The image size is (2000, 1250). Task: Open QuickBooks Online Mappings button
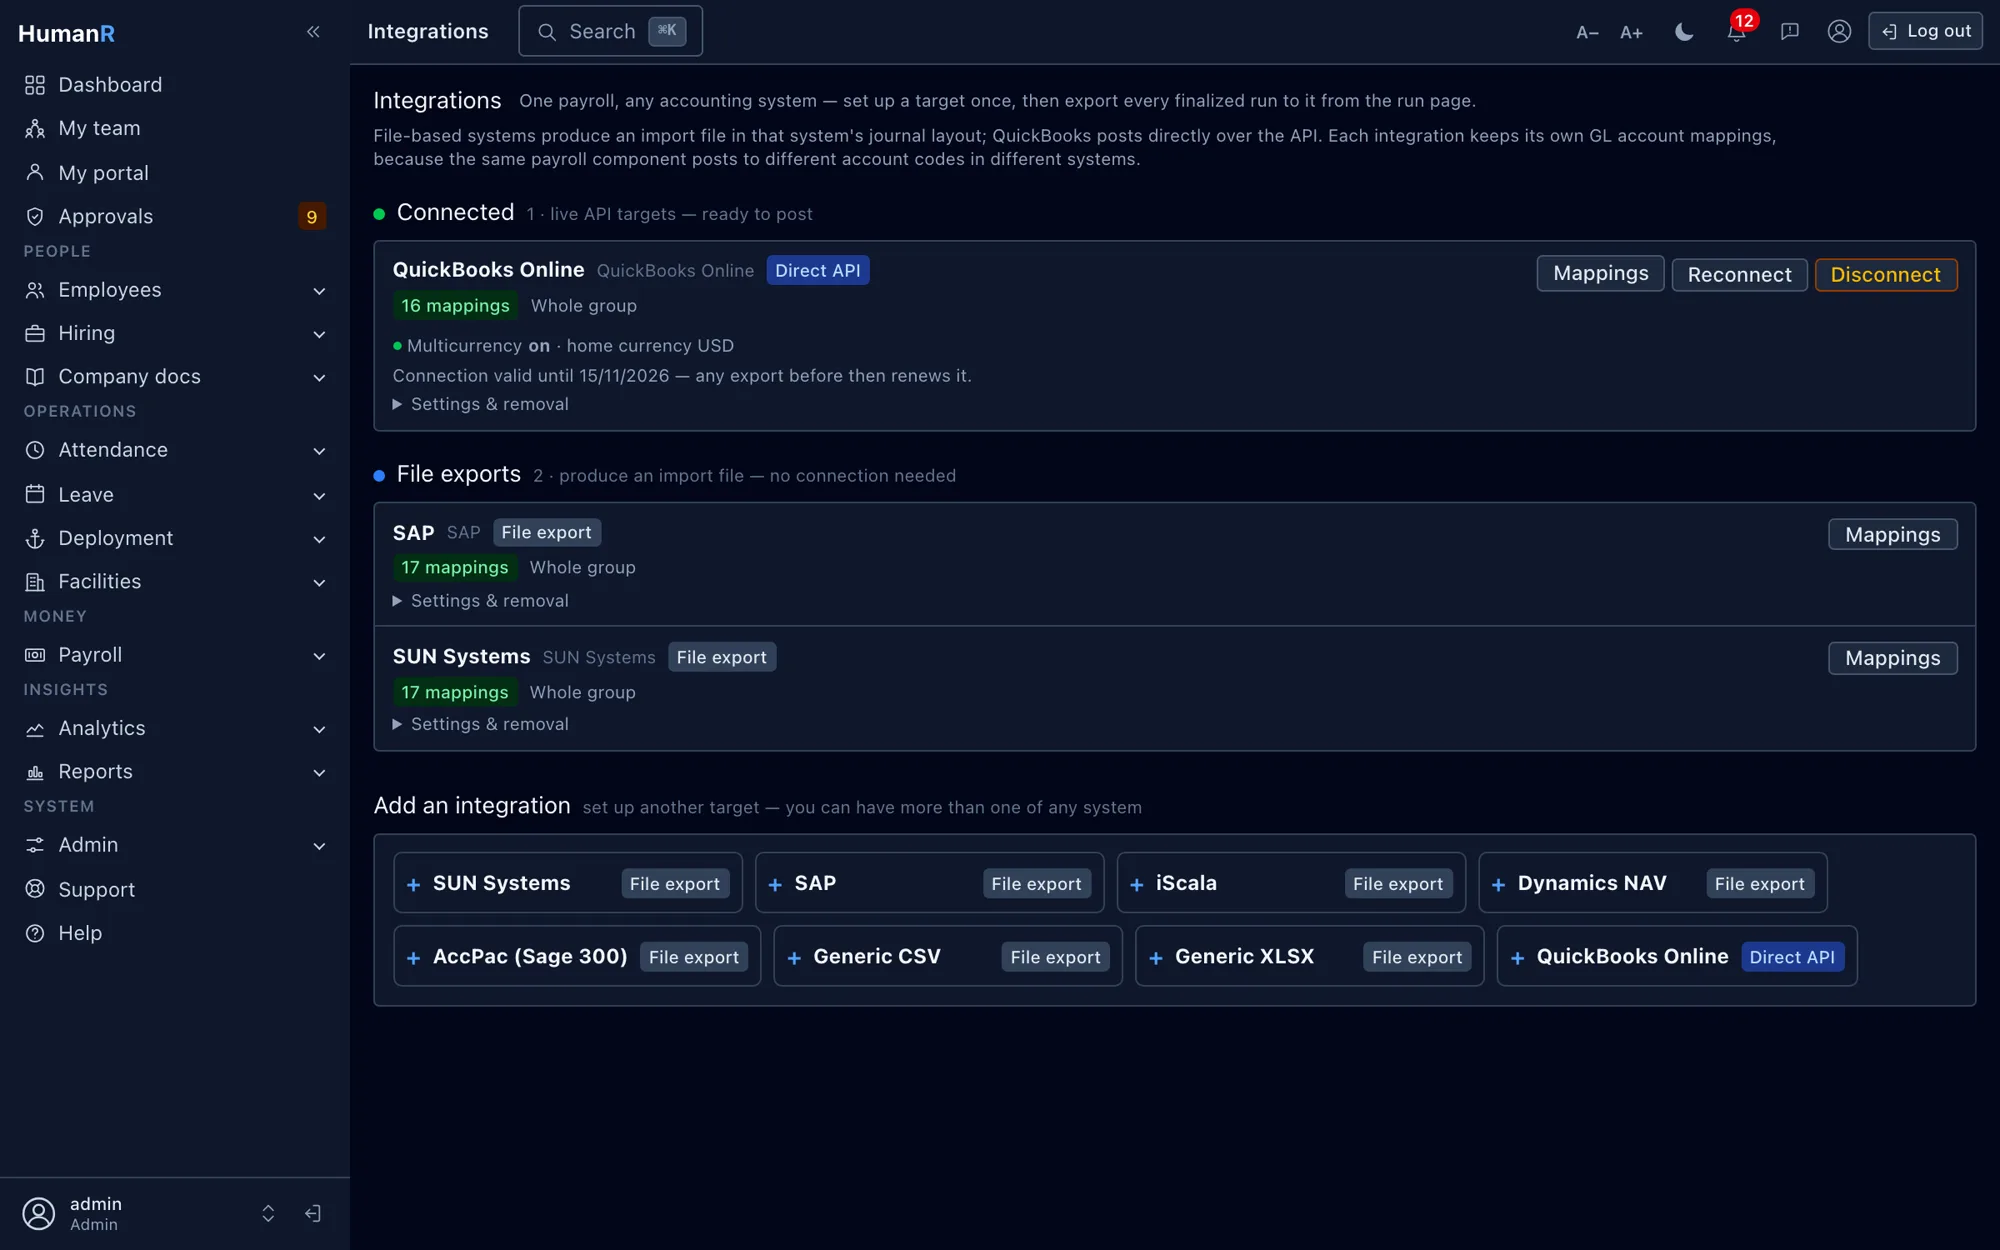[1600, 274]
